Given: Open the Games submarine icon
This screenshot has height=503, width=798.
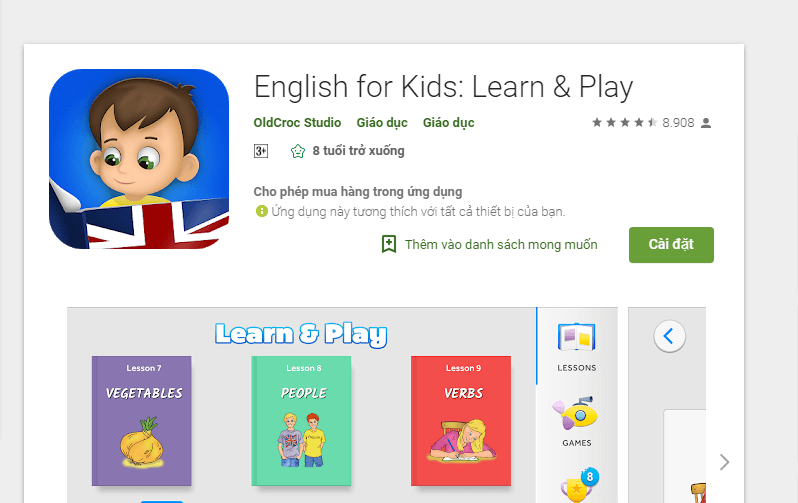Looking at the screenshot, I should point(576,413).
